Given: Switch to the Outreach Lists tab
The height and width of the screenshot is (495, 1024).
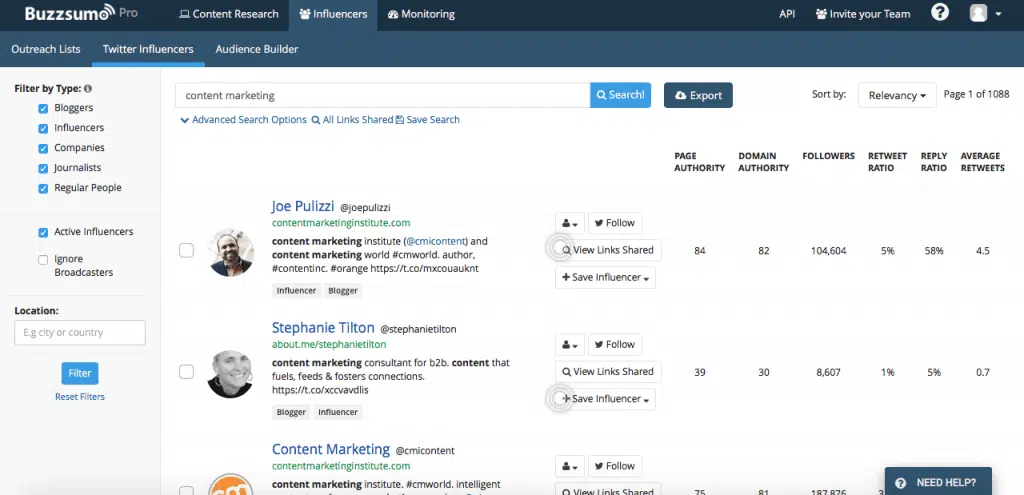Looking at the screenshot, I should (x=46, y=49).
